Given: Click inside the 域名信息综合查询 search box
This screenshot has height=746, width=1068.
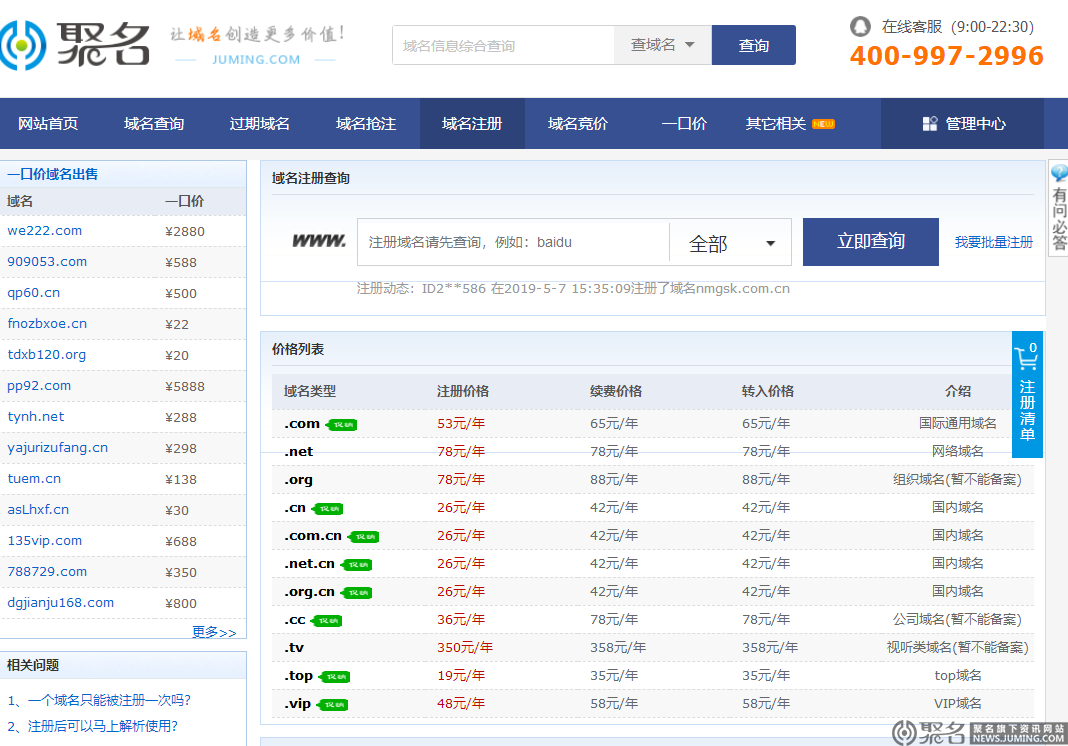Looking at the screenshot, I should click(x=500, y=45).
